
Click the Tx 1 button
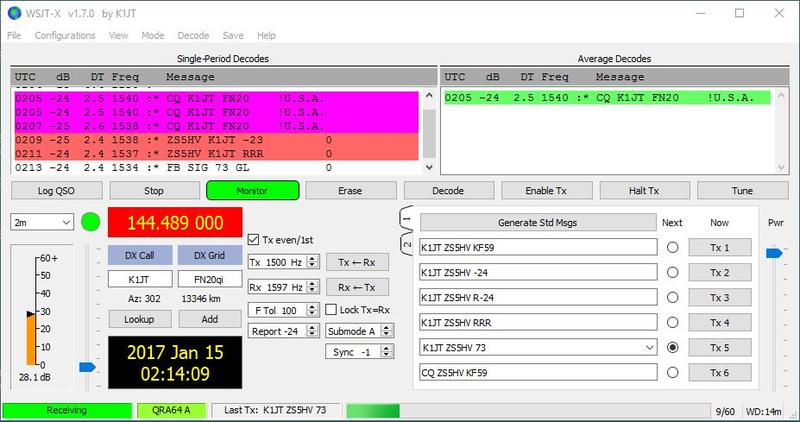(720, 247)
